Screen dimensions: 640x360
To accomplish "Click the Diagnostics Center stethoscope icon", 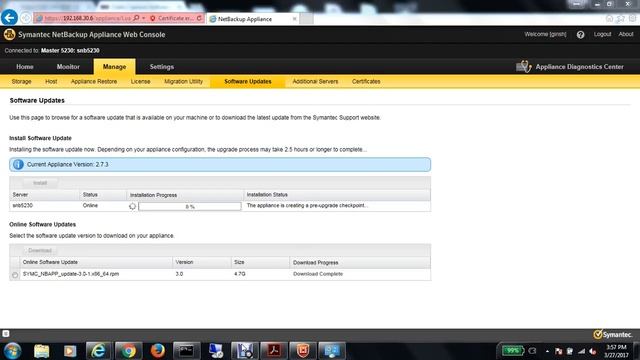I will (524, 66).
